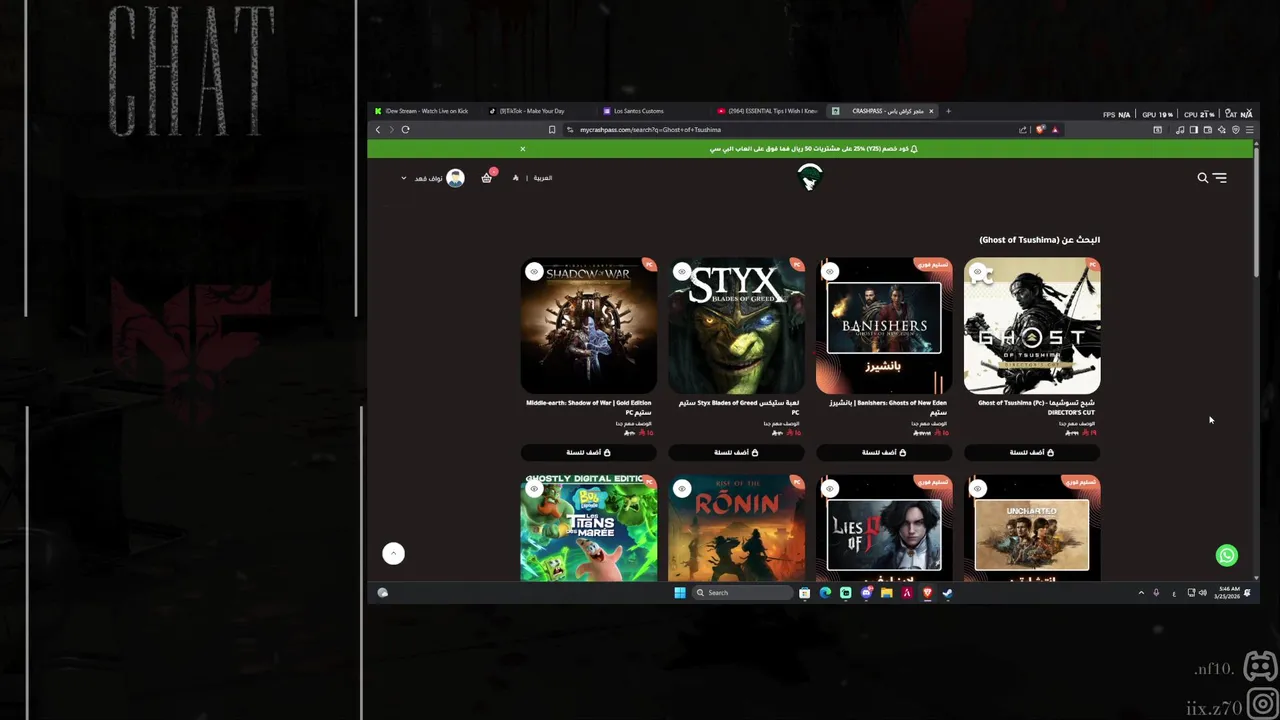The image size is (1280, 720).
Task: Add Ghost of Tsushima to cart
Action: (x=1032, y=452)
